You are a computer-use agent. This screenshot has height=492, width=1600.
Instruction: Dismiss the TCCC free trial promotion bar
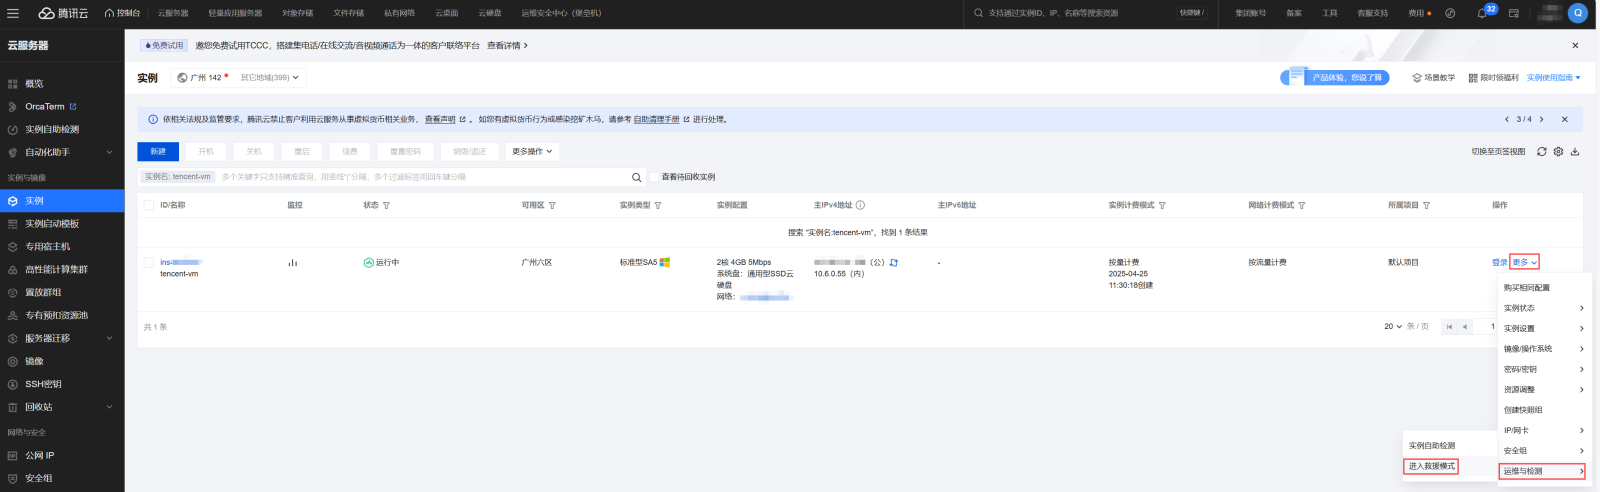click(1575, 45)
